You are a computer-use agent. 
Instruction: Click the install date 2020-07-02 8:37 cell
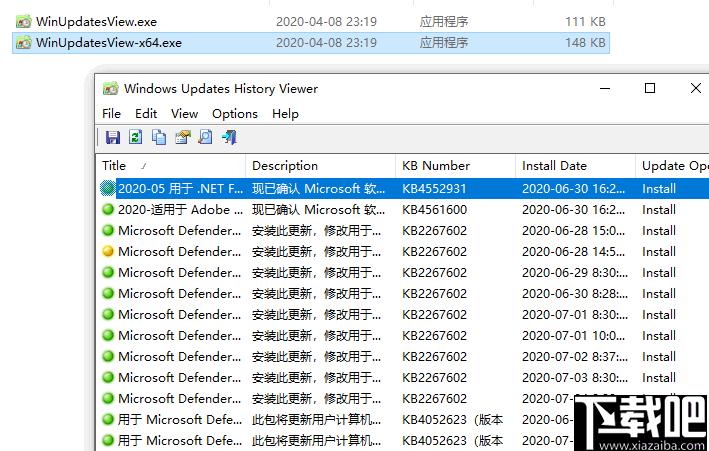(x=575, y=356)
